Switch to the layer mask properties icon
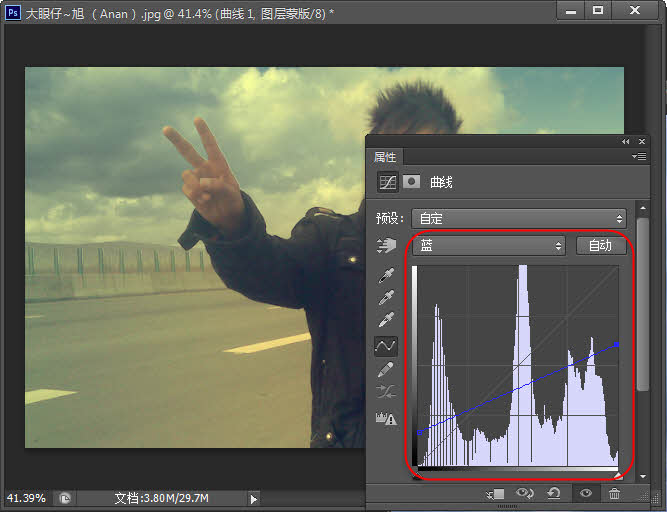This screenshot has height=512, width=667. (x=411, y=183)
